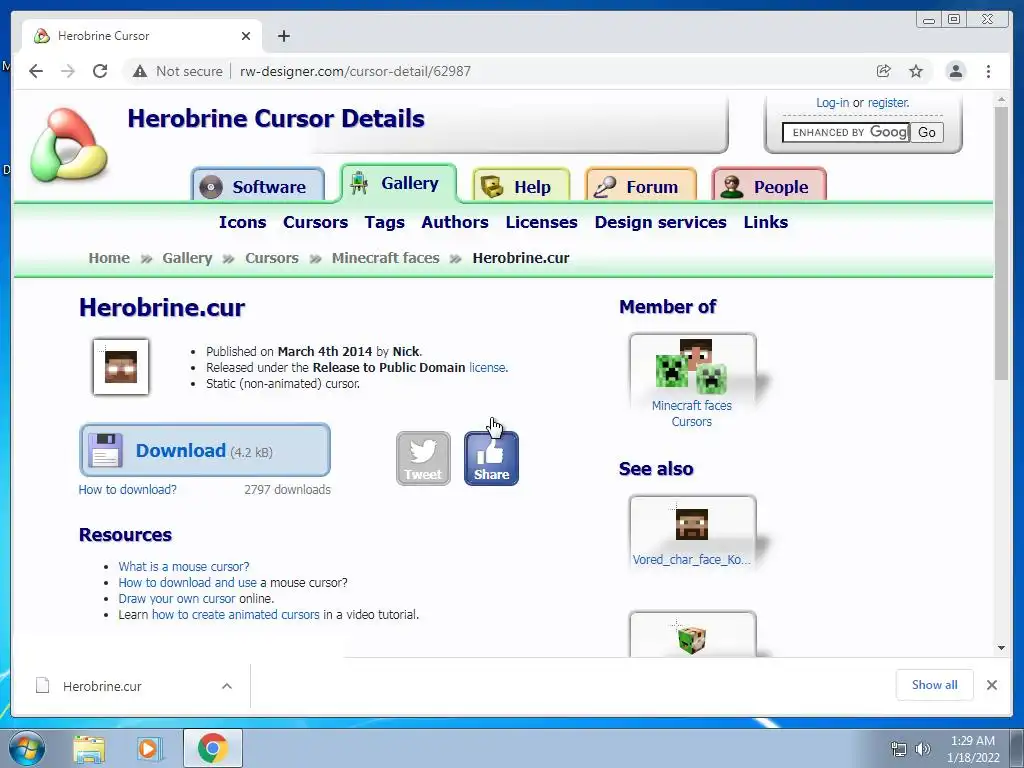Click the RealWorld Designer site logo
The image size is (1024, 768).
point(69,145)
